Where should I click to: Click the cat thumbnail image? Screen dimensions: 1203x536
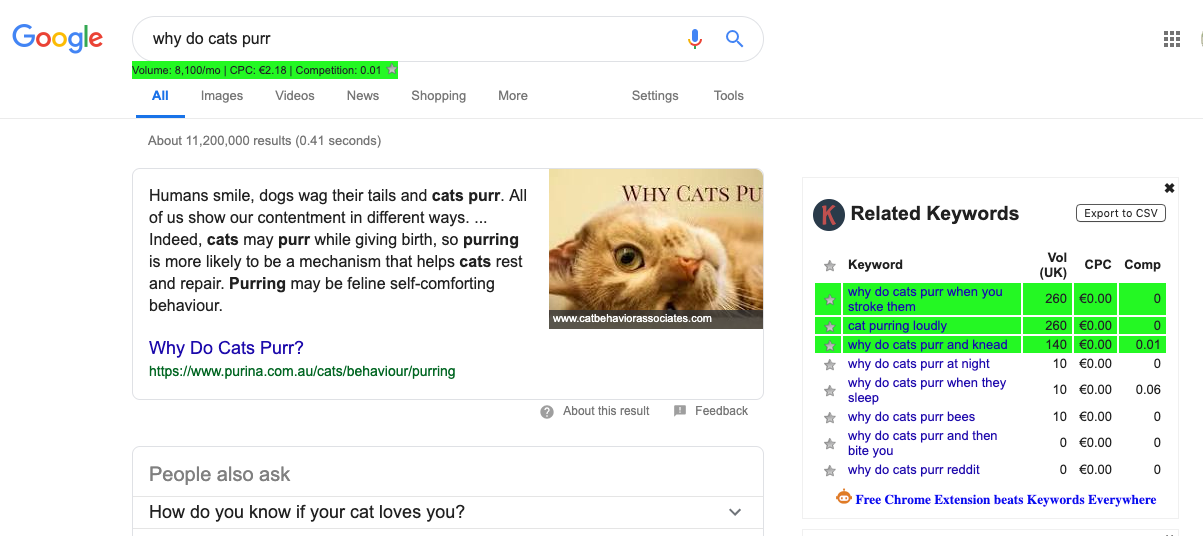tap(656, 249)
